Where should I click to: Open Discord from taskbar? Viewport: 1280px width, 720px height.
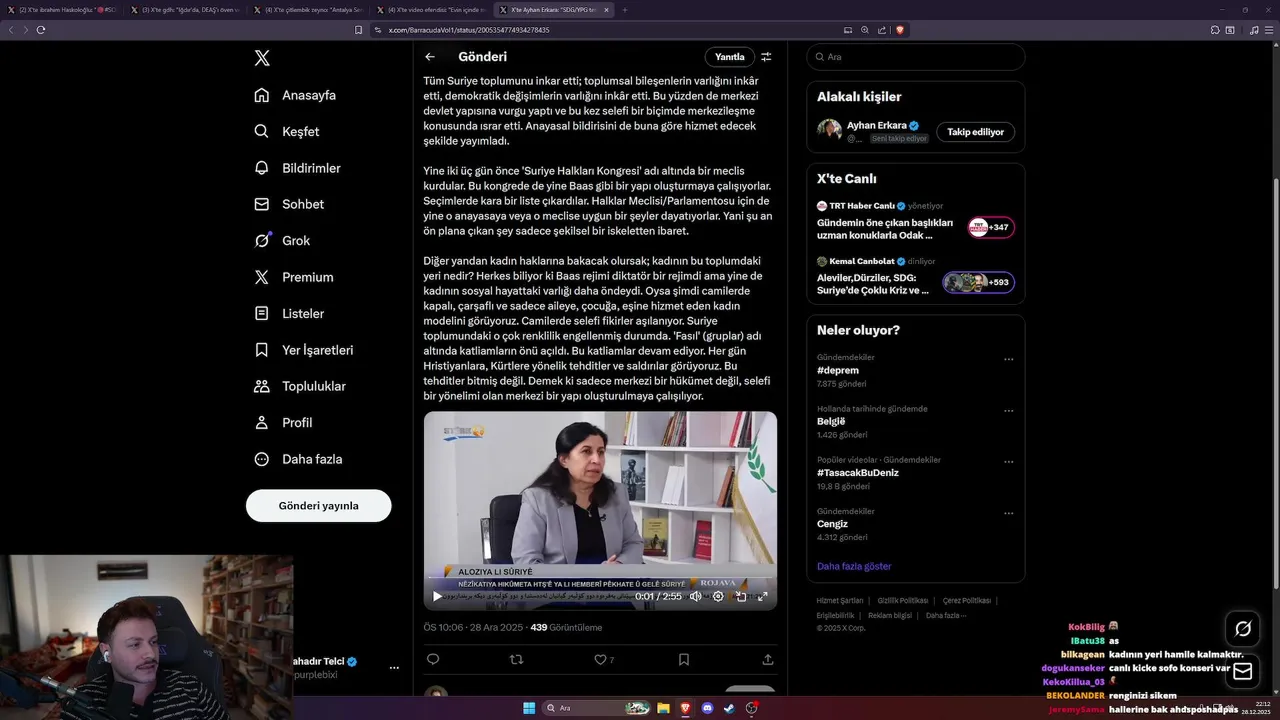[x=708, y=708]
